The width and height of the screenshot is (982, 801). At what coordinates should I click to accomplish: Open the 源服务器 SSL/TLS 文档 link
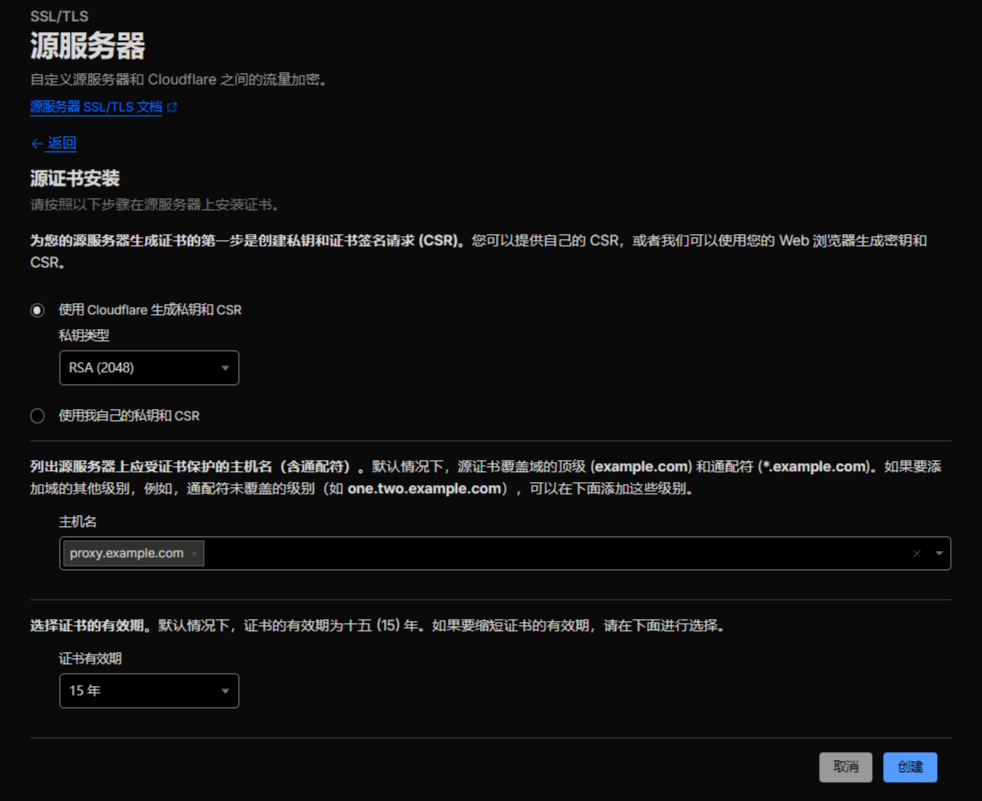click(x=96, y=107)
